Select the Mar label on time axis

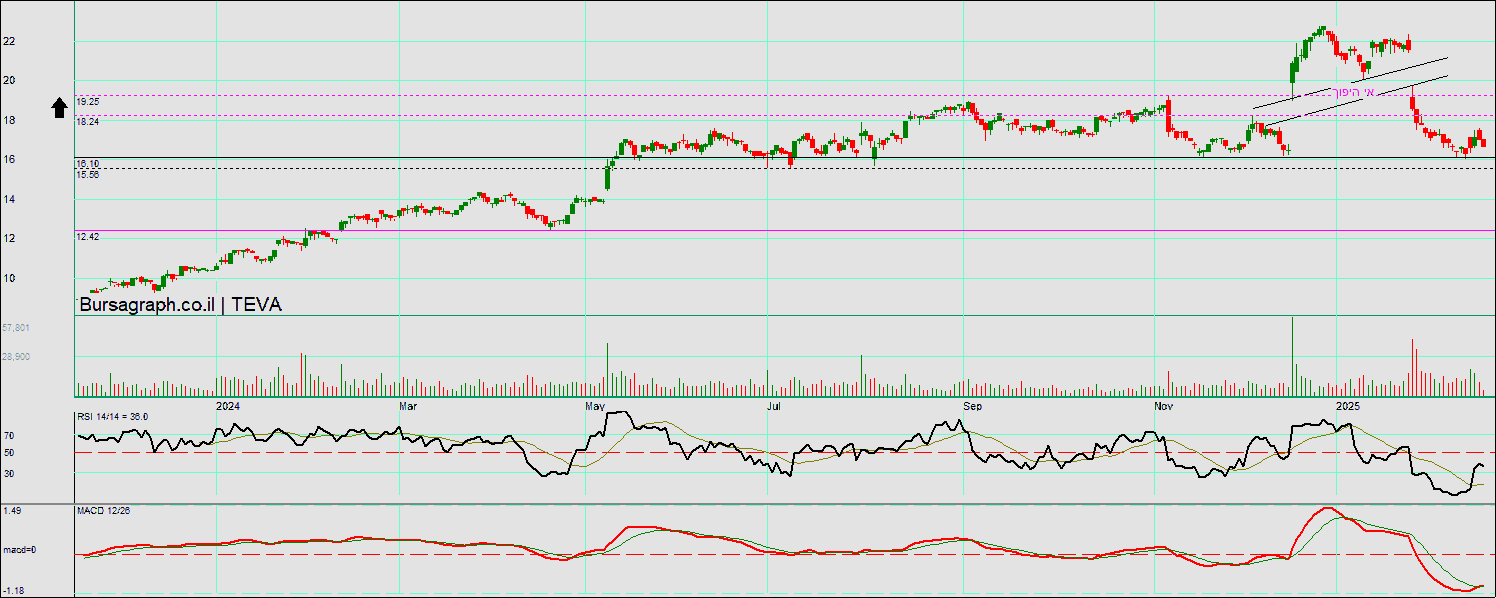pos(408,406)
